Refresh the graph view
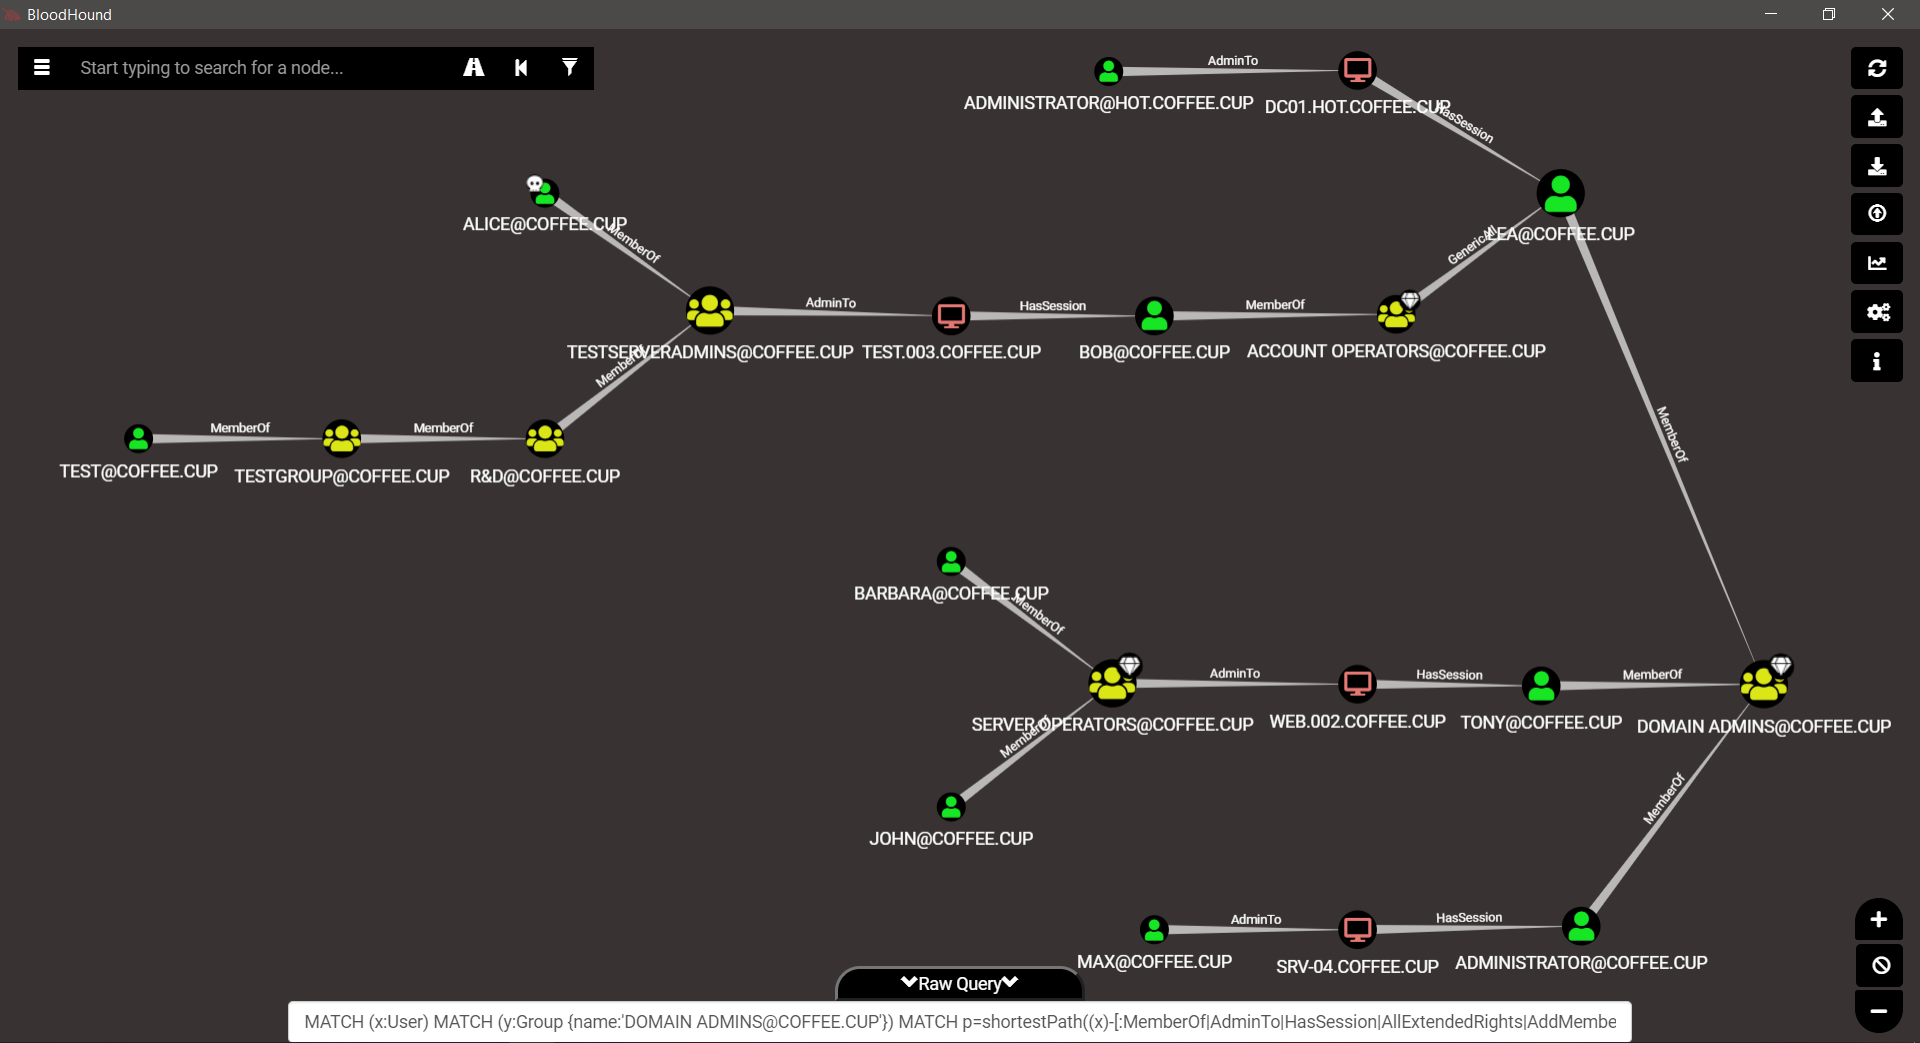Viewport: 1920px width, 1043px height. [1877, 68]
